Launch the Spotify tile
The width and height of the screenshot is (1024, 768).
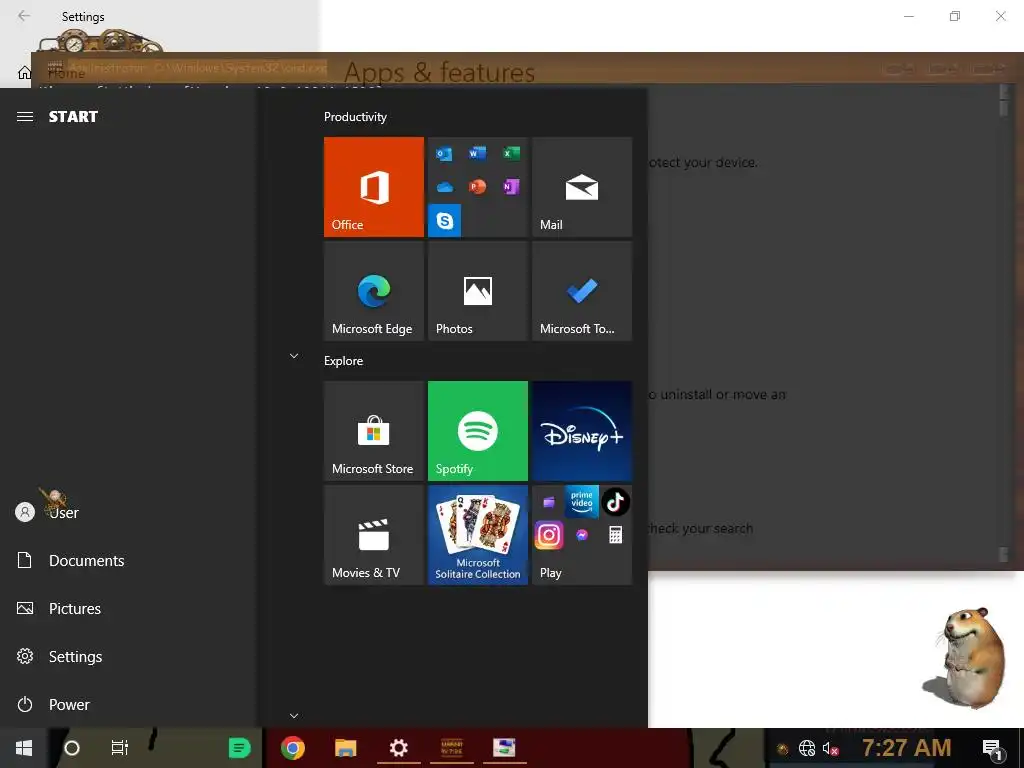pos(477,431)
